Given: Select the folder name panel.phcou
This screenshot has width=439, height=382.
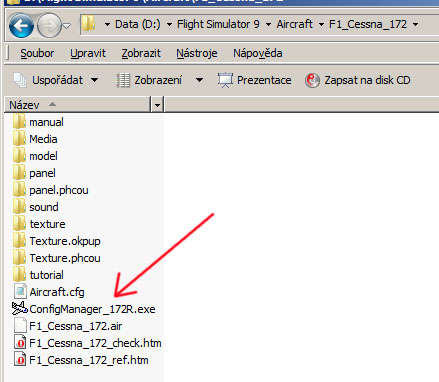Looking at the screenshot, I should coord(59,190).
